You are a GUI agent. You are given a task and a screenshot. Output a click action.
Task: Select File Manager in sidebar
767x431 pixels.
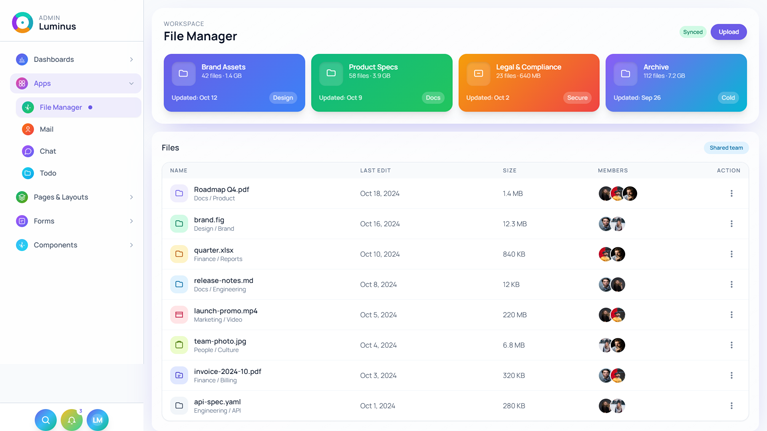pos(61,107)
